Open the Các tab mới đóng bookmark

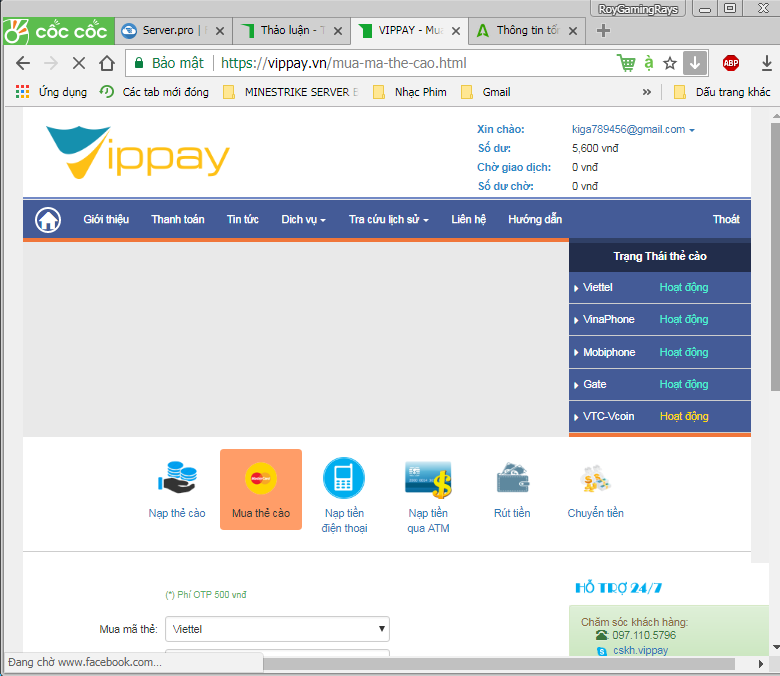pyautogui.click(x=154, y=92)
